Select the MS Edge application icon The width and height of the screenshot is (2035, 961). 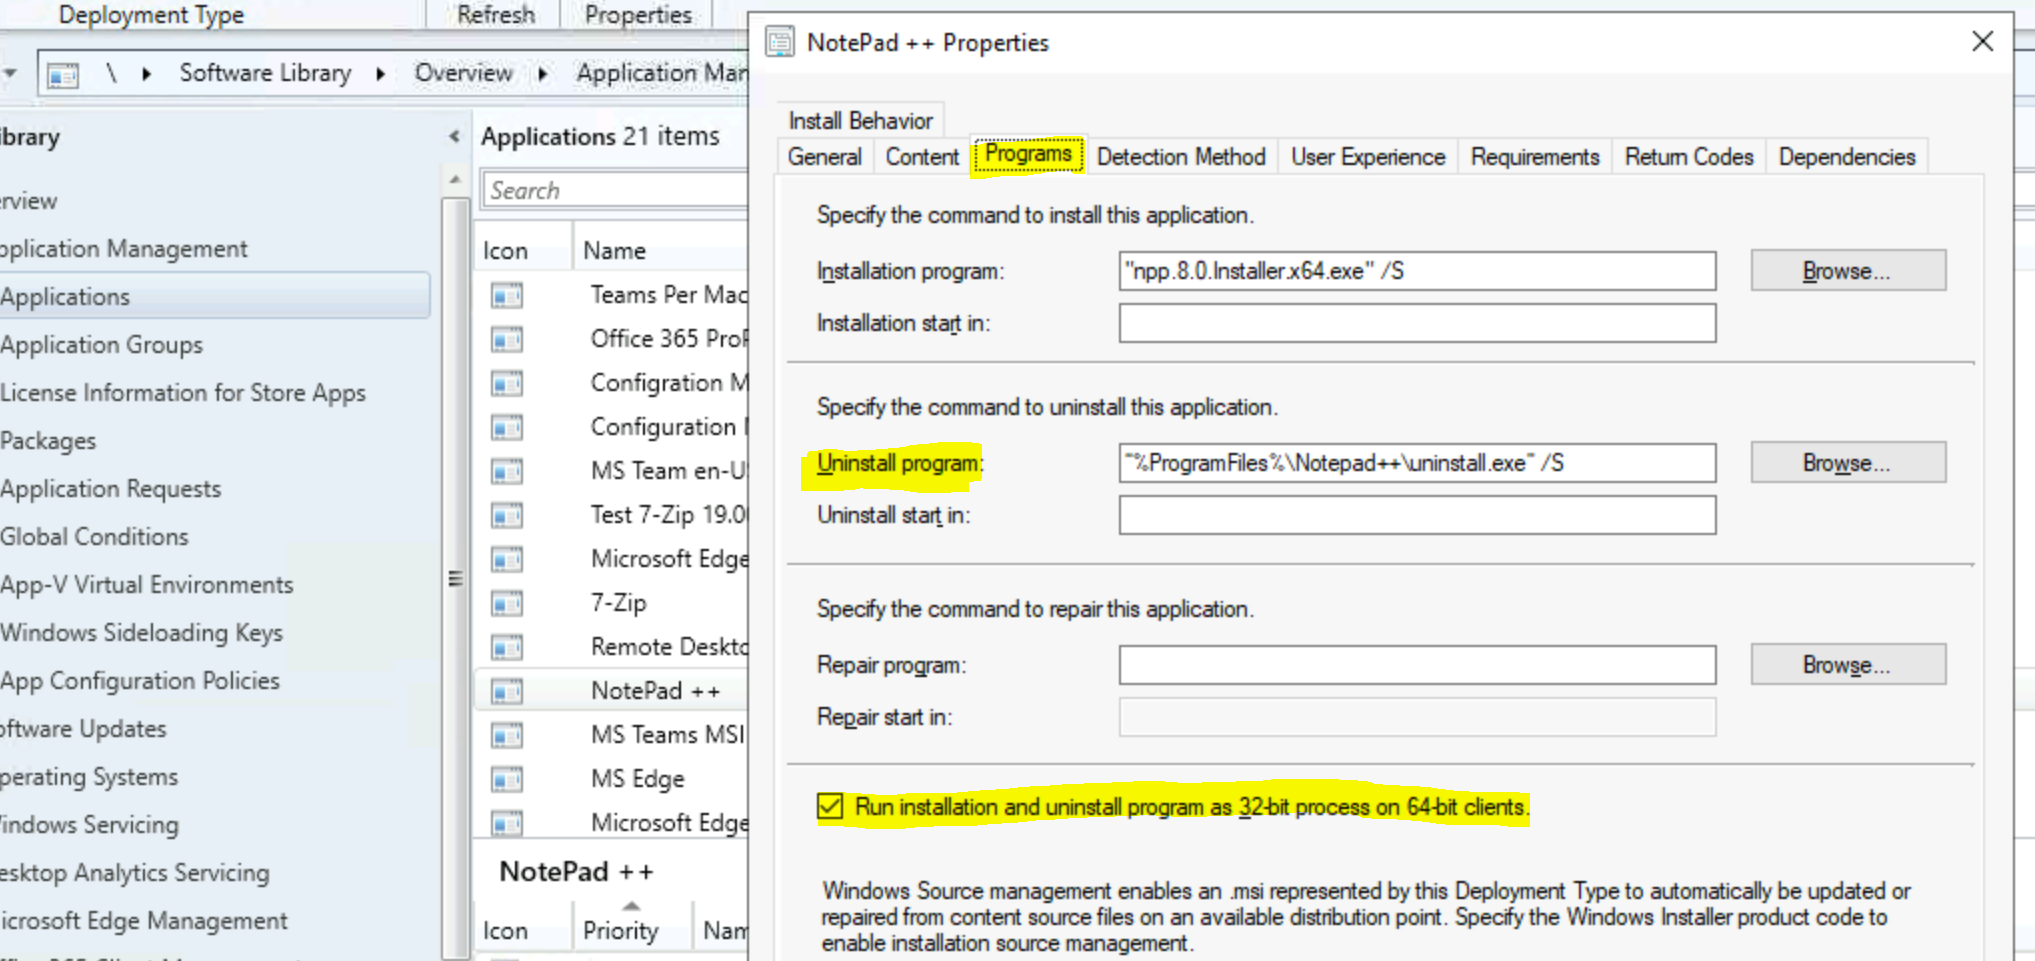coord(507,778)
